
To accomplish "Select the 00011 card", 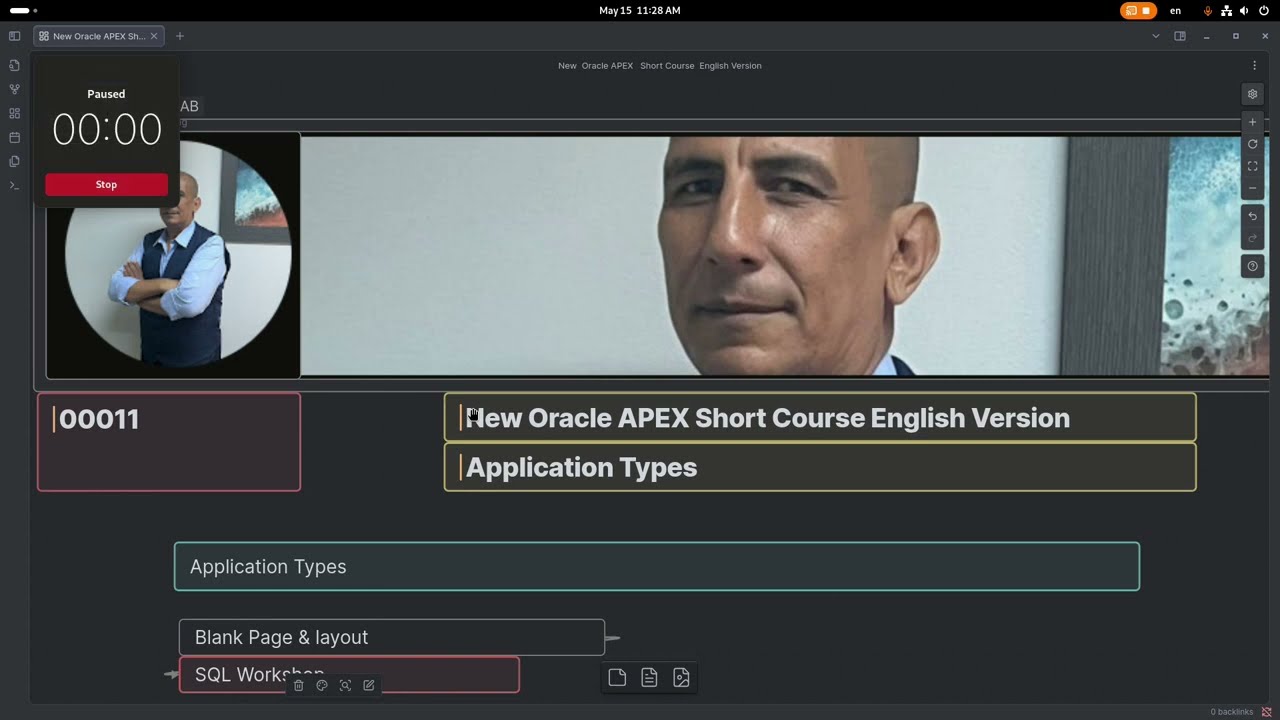I will (169, 442).
